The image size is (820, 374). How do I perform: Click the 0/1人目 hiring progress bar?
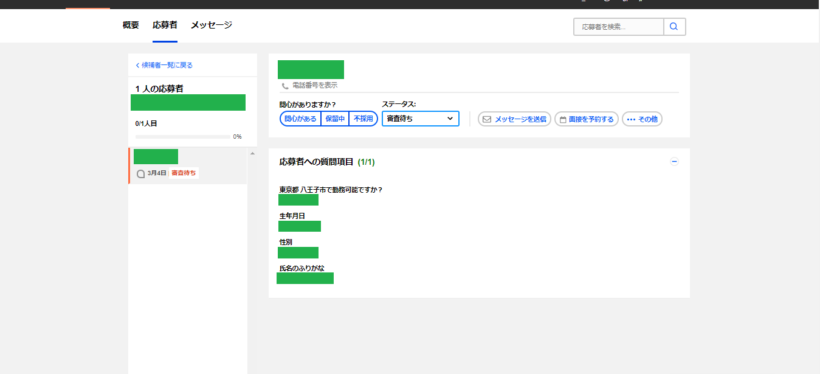tap(183, 137)
